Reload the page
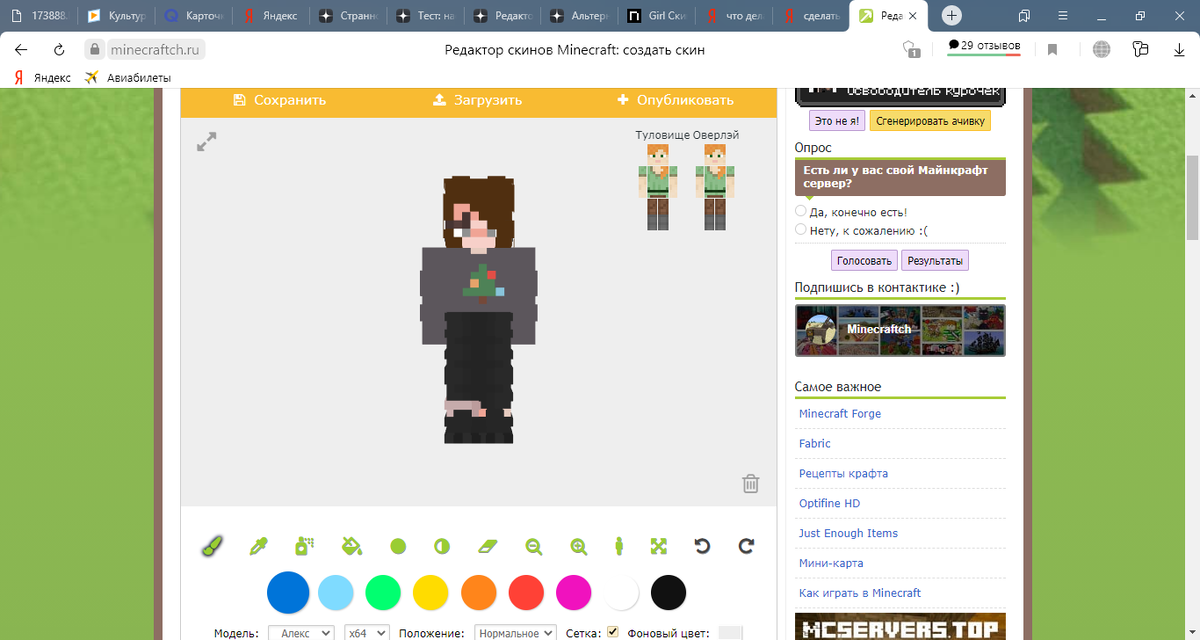Viewport: 1200px width, 640px height. tap(59, 50)
